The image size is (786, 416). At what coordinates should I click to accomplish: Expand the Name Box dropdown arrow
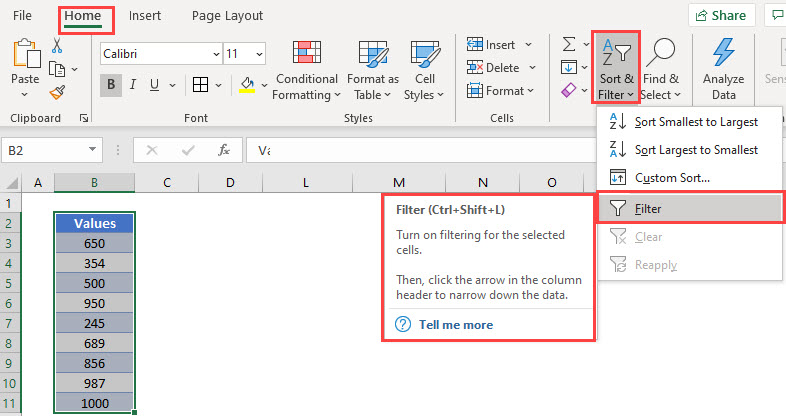92,149
